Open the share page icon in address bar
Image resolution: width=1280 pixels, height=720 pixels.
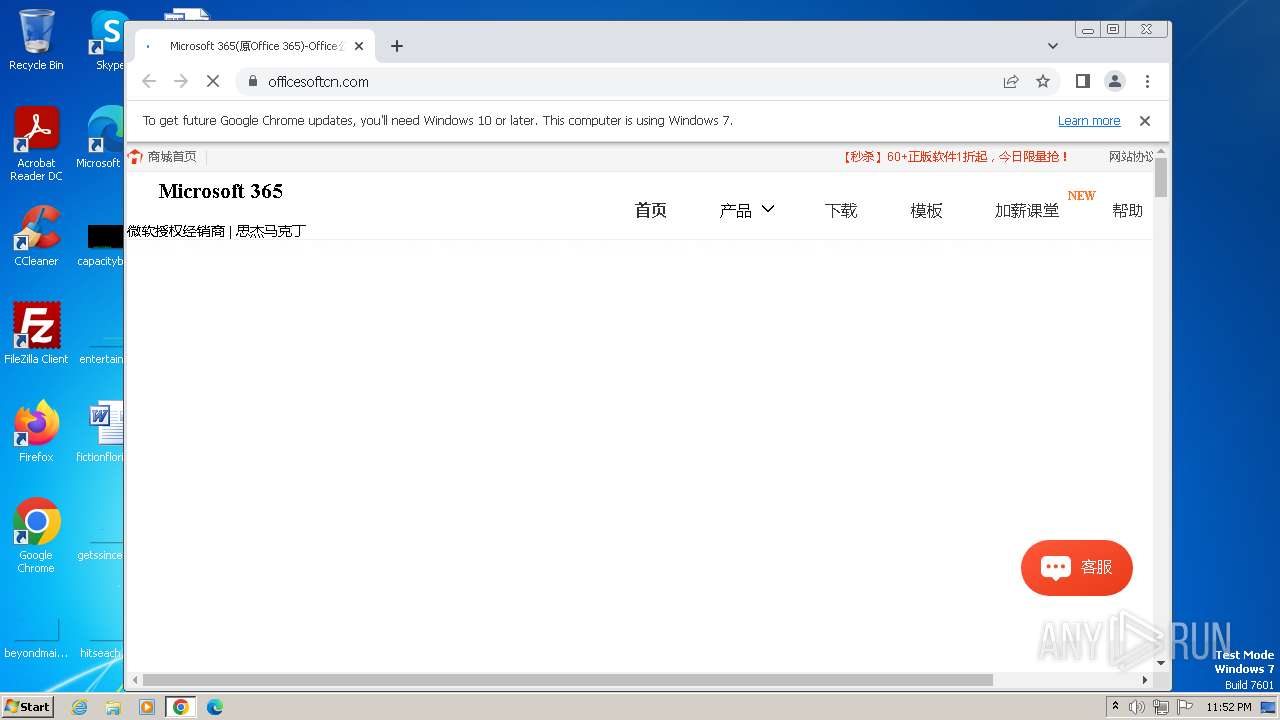coord(1011,81)
